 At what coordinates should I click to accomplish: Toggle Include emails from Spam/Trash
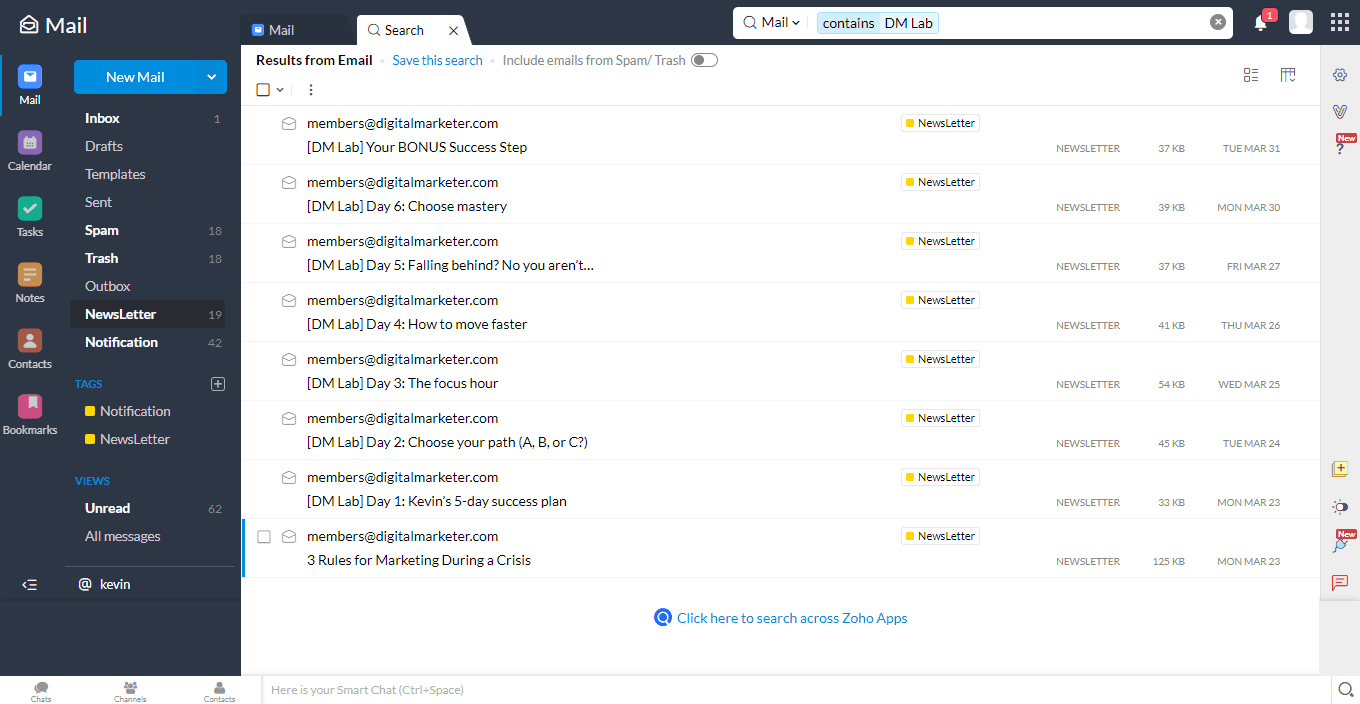704,60
